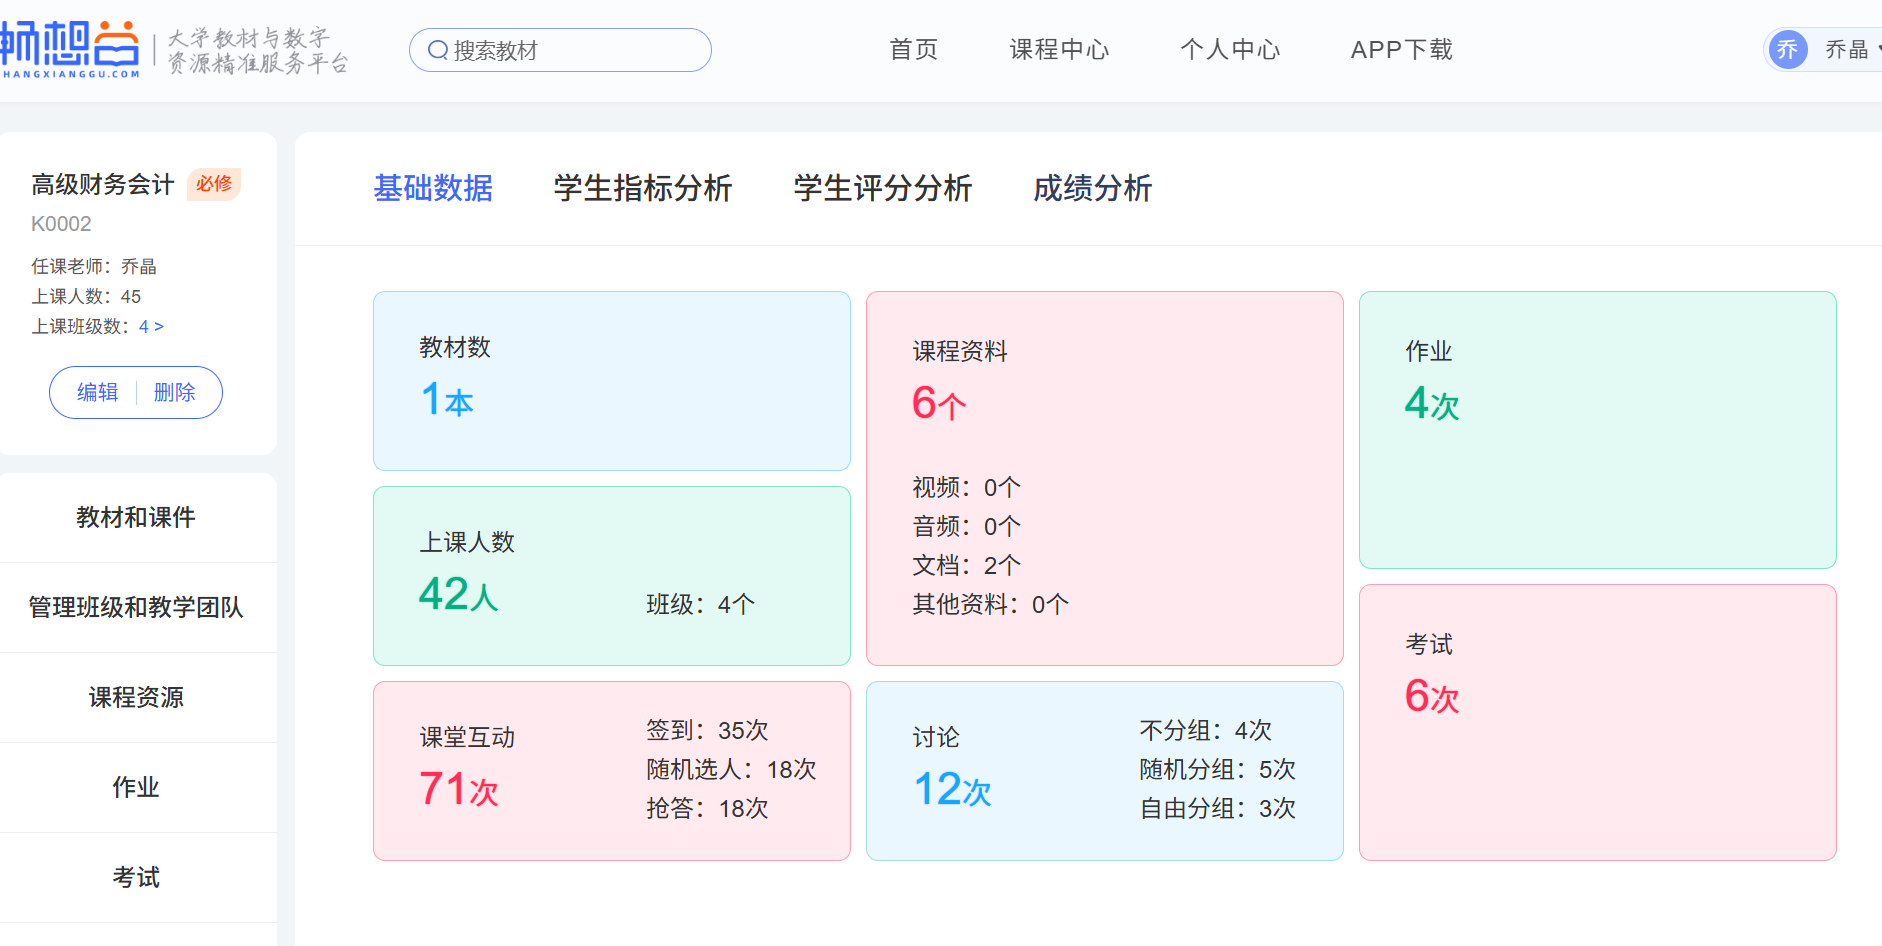Click the 课堂互动 71次 statistics card
Screen dimensions: 1882x946
[611, 771]
